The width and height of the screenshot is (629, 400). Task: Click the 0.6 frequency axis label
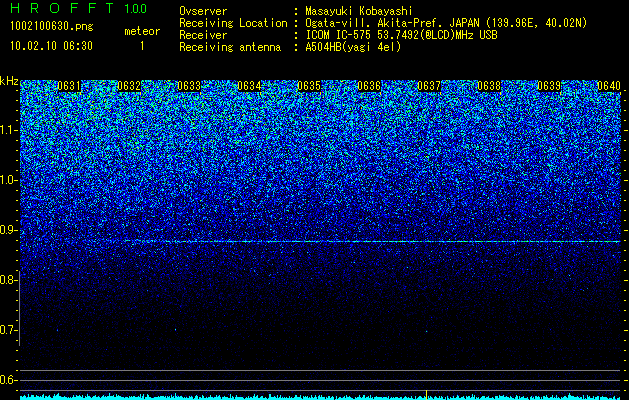8,380
